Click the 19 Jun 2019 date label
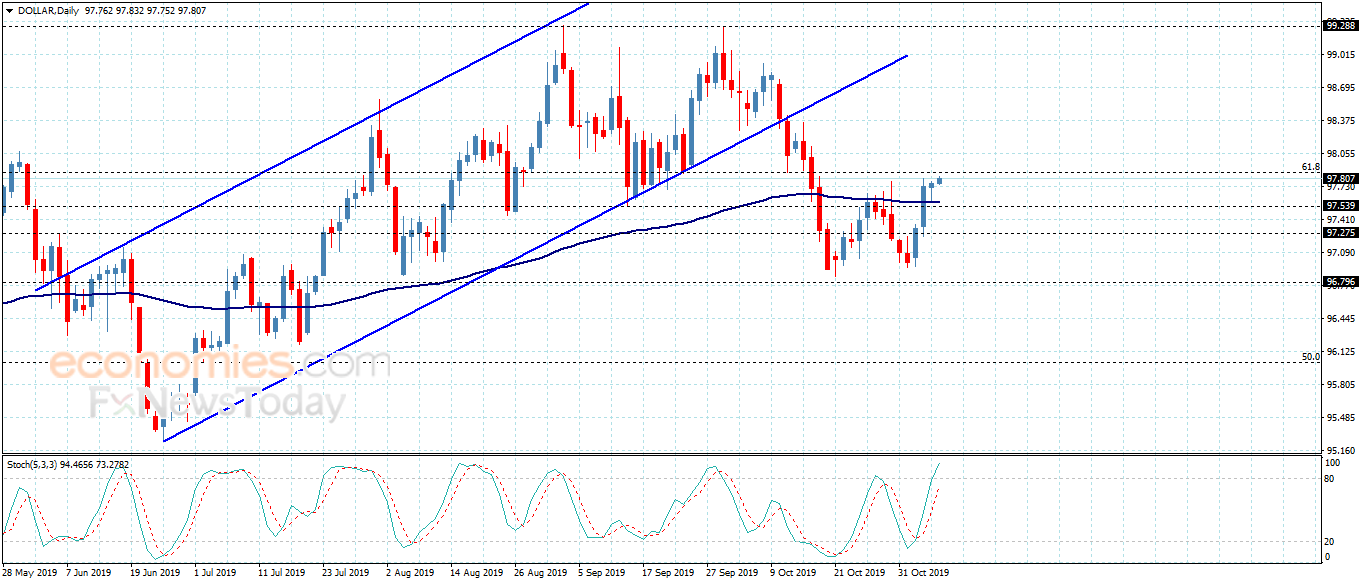Image resolution: width=1362 pixels, height=584 pixels. (x=153, y=573)
